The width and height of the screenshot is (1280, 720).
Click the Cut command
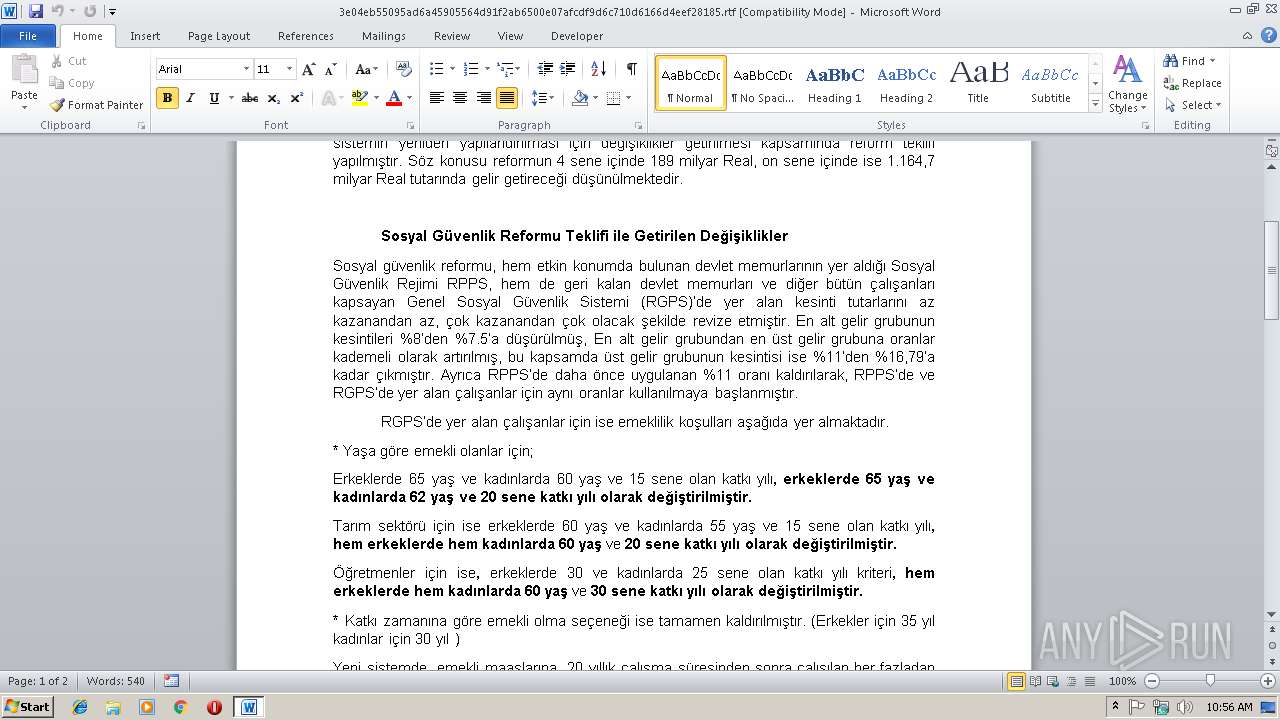coord(68,61)
